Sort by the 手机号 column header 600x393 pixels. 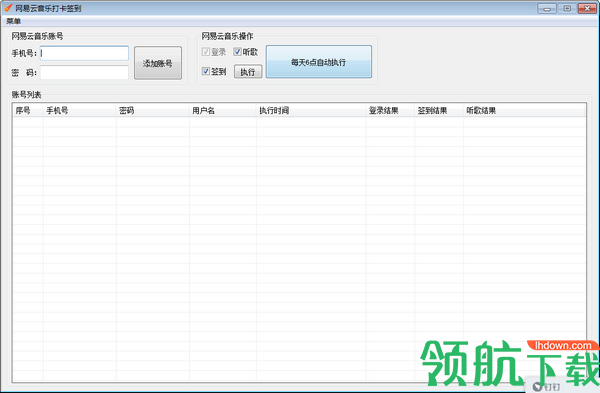point(80,111)
